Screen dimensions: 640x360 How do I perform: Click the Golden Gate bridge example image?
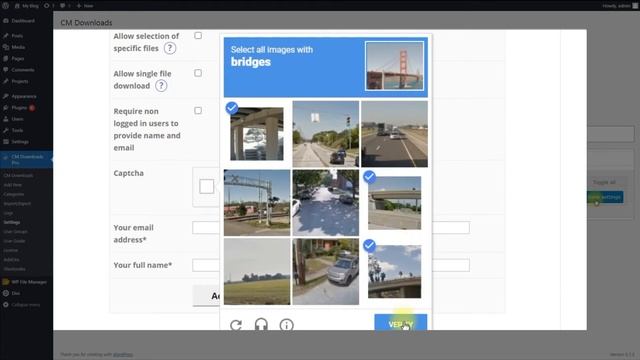point(394,66)
